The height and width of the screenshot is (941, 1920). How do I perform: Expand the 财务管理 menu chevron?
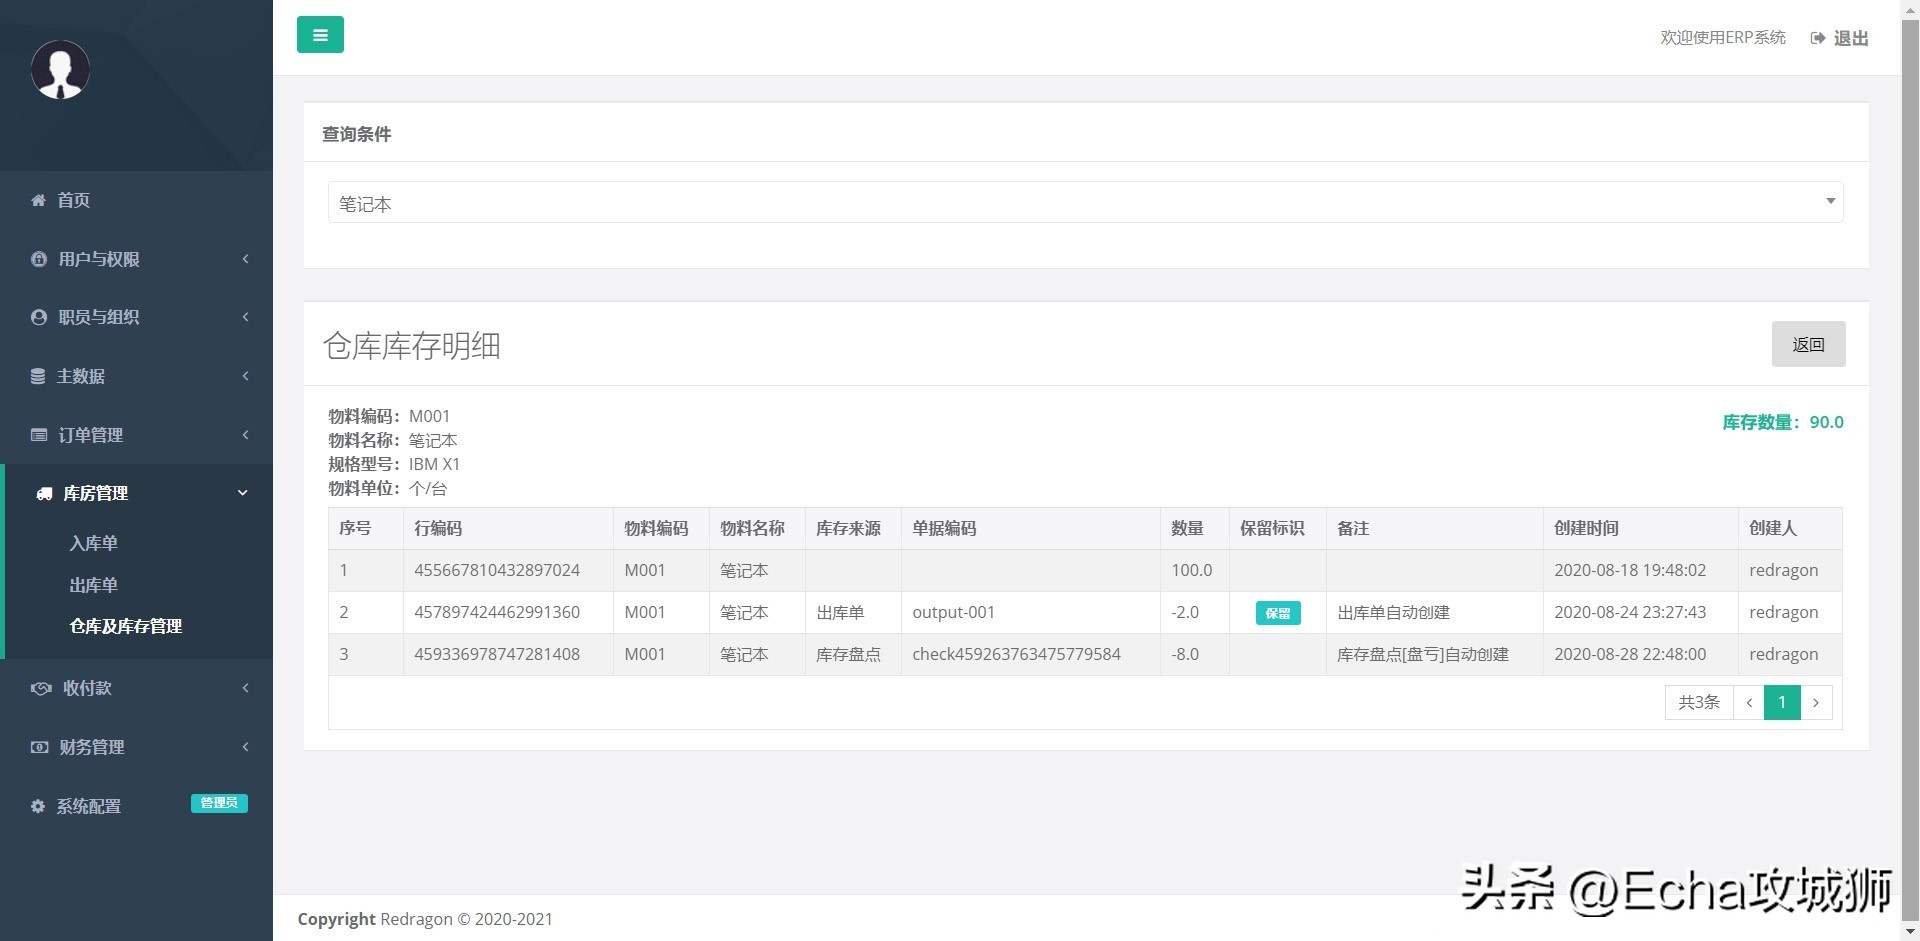tap(245, 747)
